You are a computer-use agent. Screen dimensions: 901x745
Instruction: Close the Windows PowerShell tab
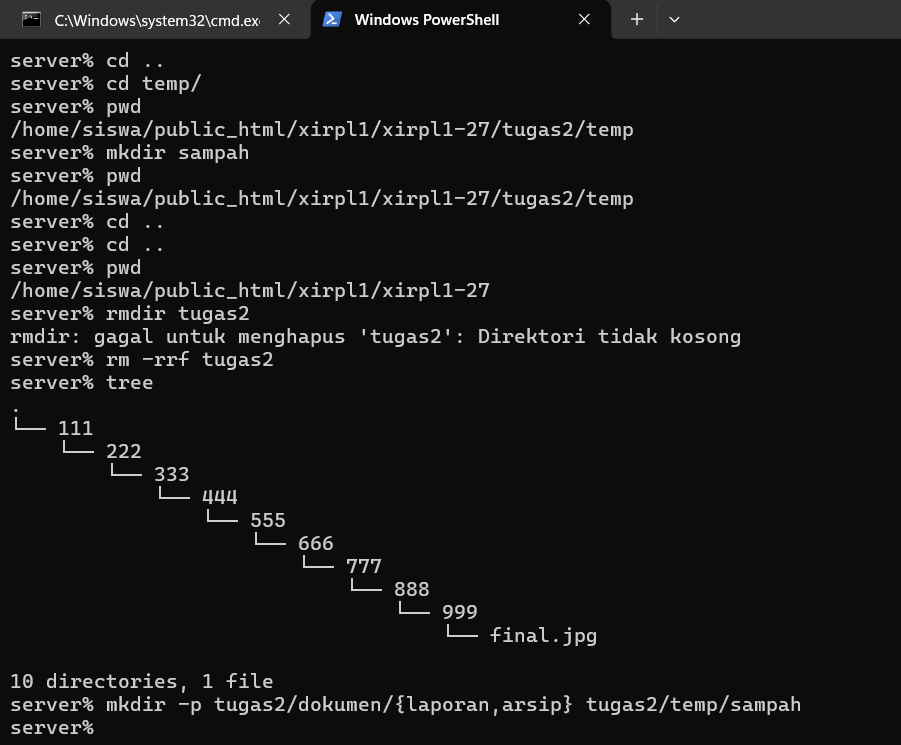coord(584,20)
